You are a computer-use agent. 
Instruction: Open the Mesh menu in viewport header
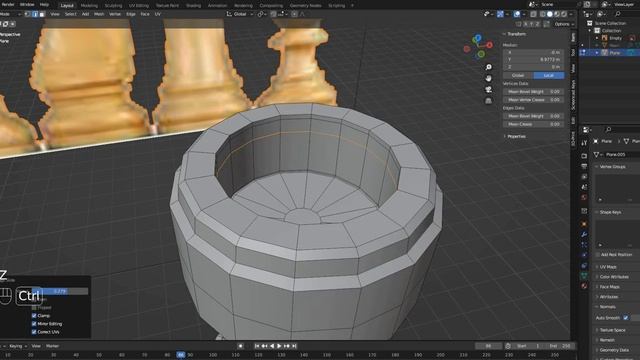click(99, 14)
